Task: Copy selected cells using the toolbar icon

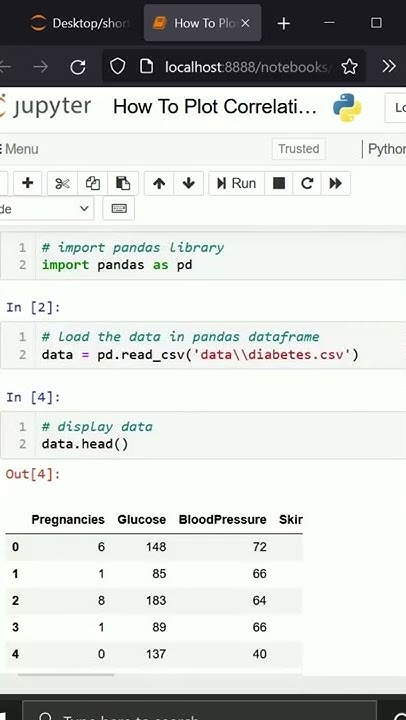Action: pos(93,184)
